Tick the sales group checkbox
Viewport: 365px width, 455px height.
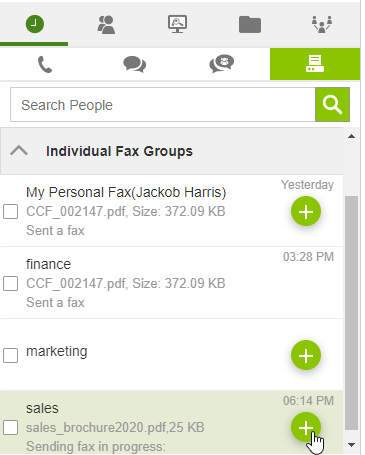pyautogui.click(x=10, y=427)
